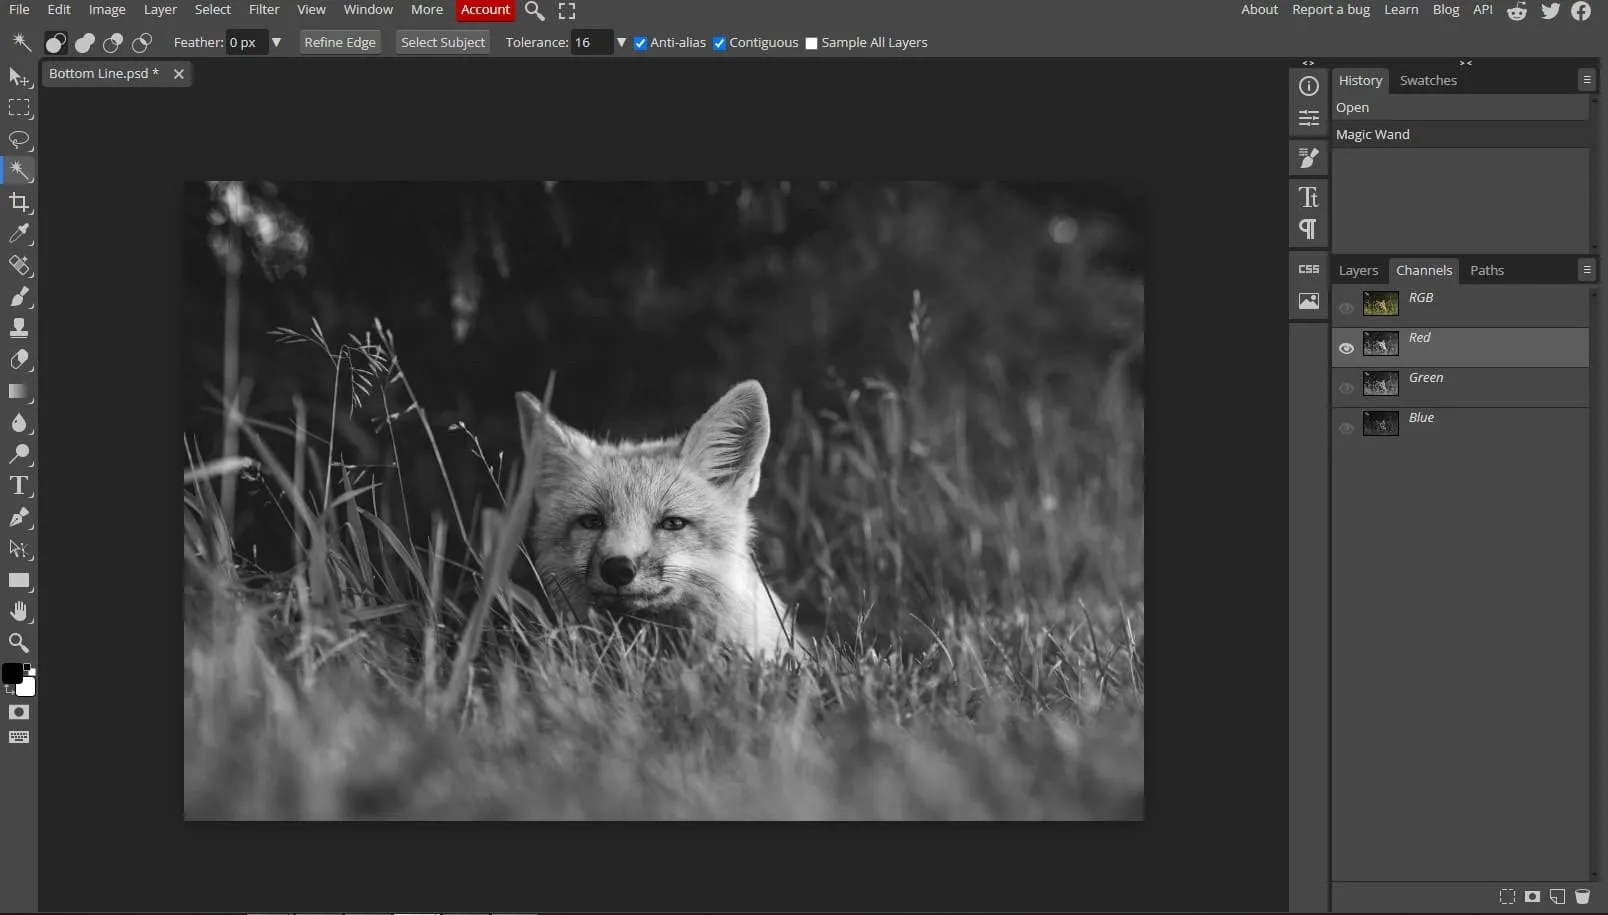Click the delete channel trash icon

click(x=1582, y=897)
